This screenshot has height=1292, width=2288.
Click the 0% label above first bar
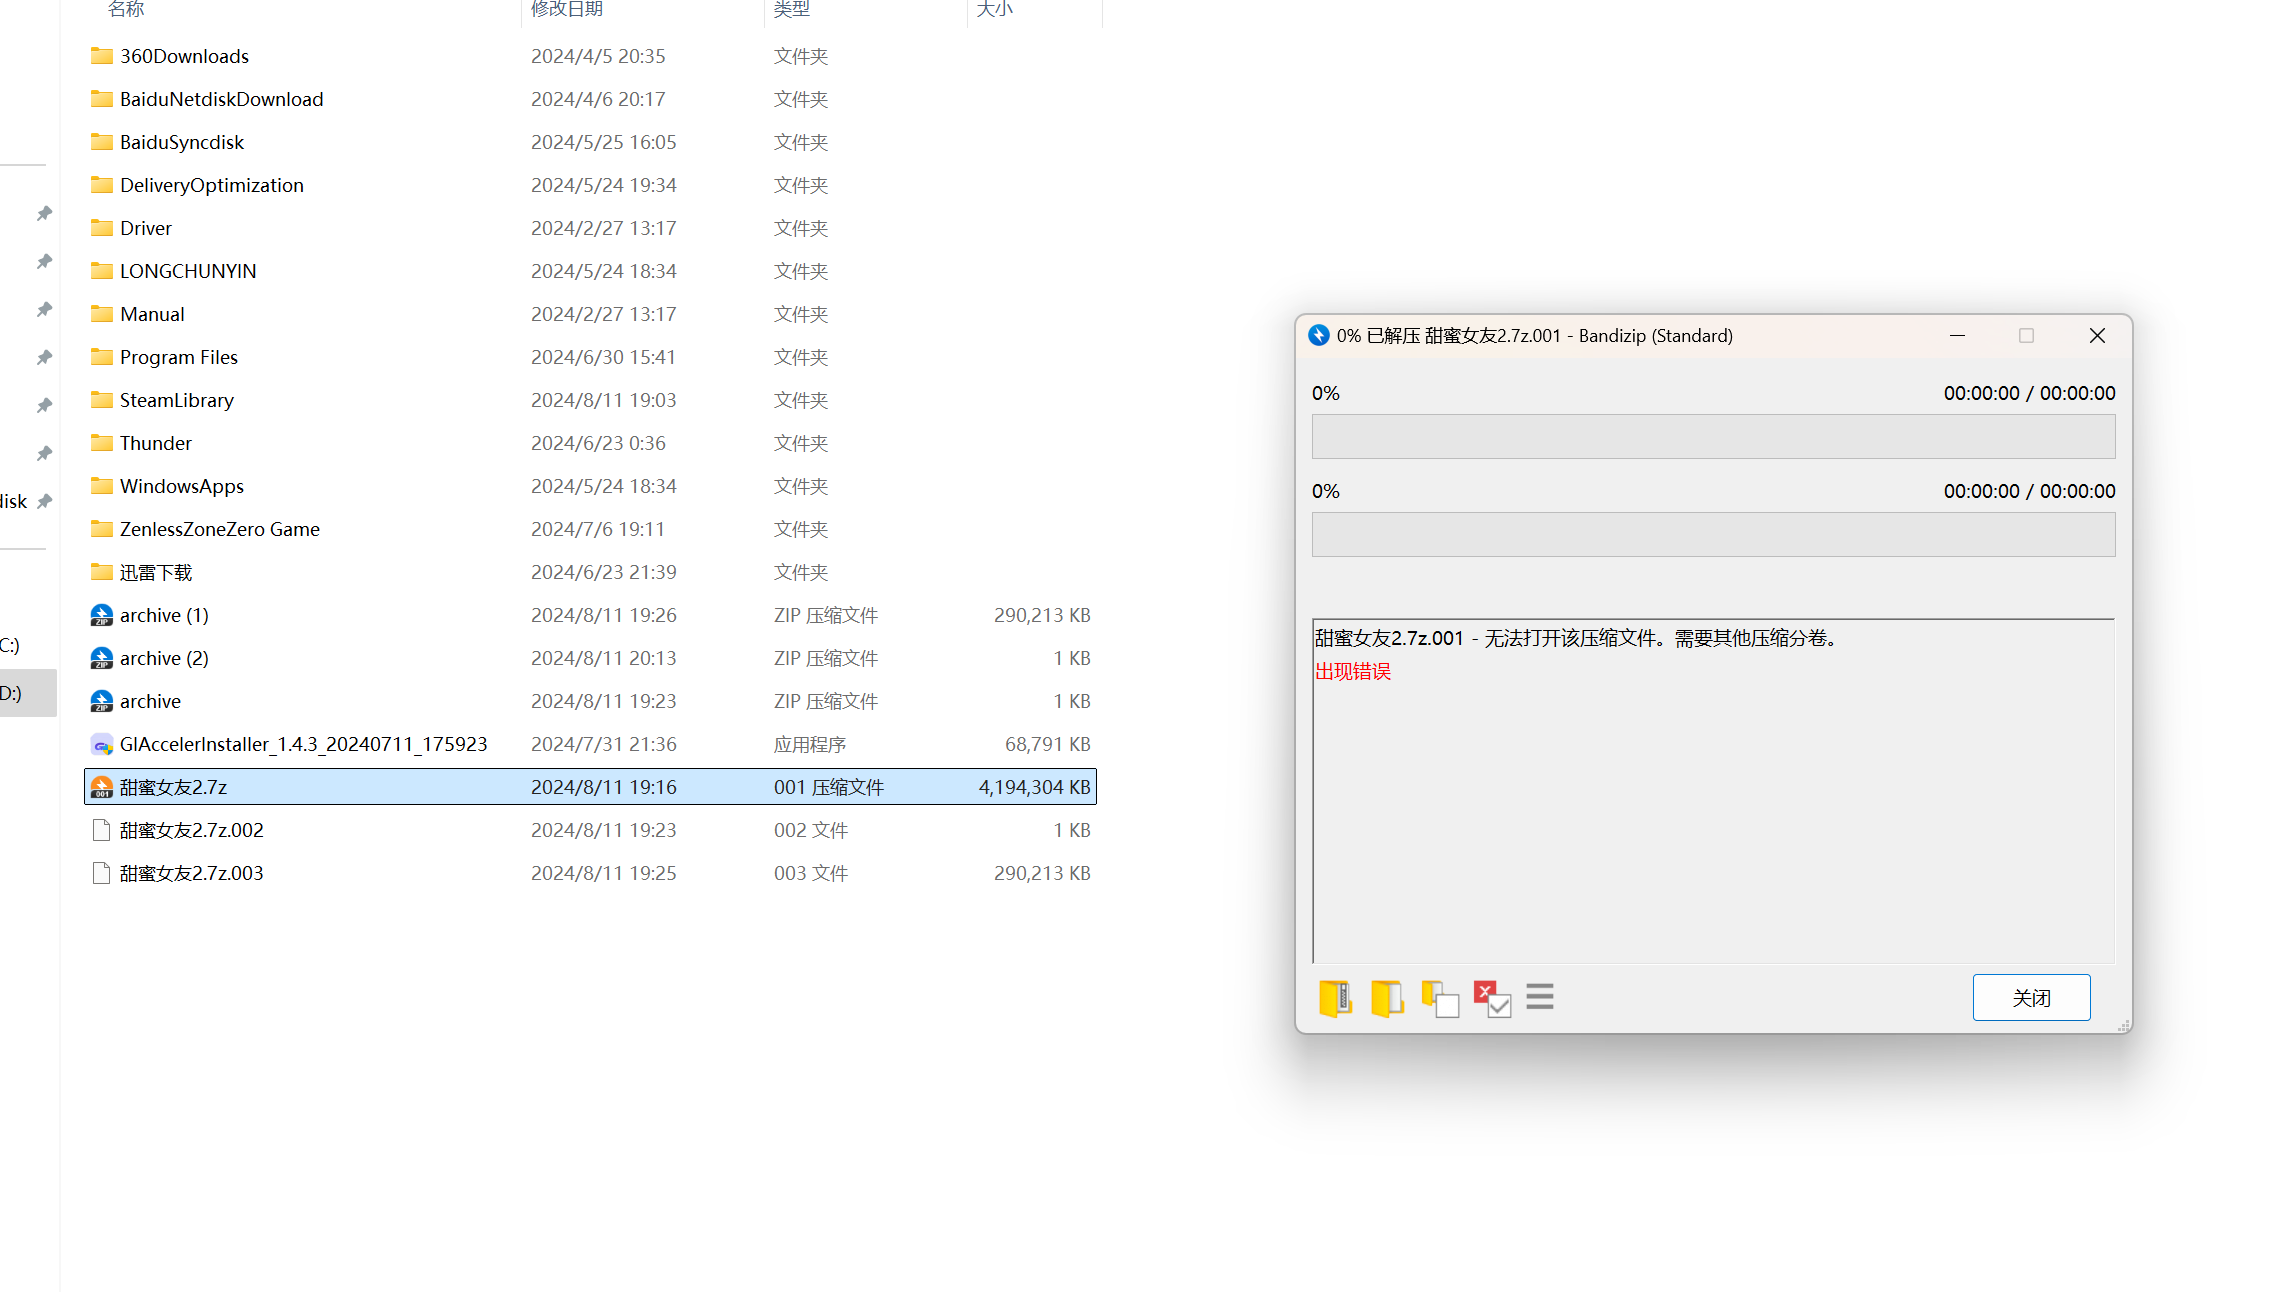(x=1325, y=393)
